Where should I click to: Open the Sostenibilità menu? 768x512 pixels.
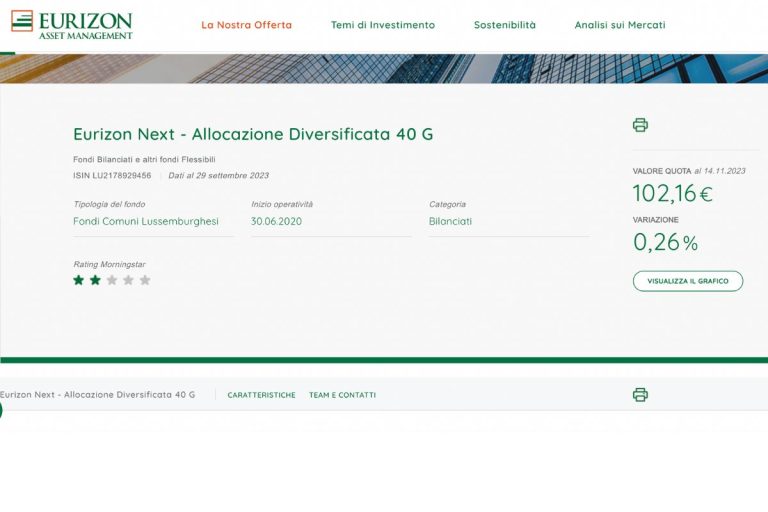504,25
